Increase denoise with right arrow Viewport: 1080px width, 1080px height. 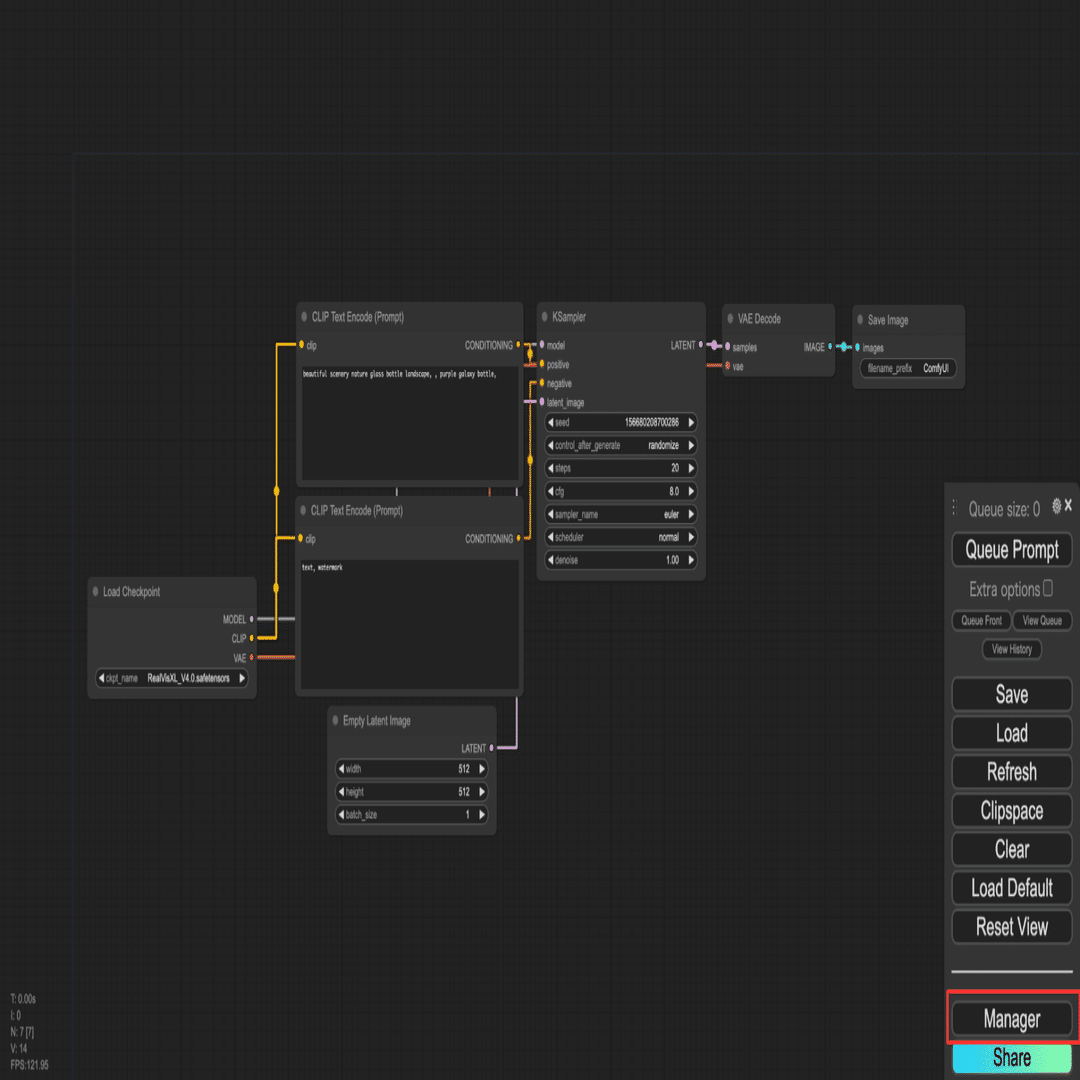(x=691, y=560)
